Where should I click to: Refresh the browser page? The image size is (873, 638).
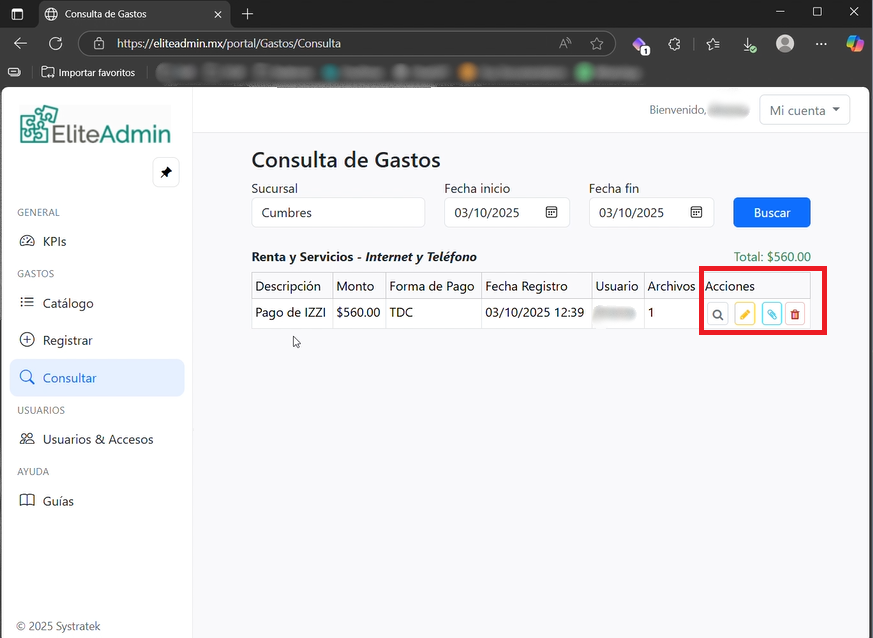pos(56,44)
